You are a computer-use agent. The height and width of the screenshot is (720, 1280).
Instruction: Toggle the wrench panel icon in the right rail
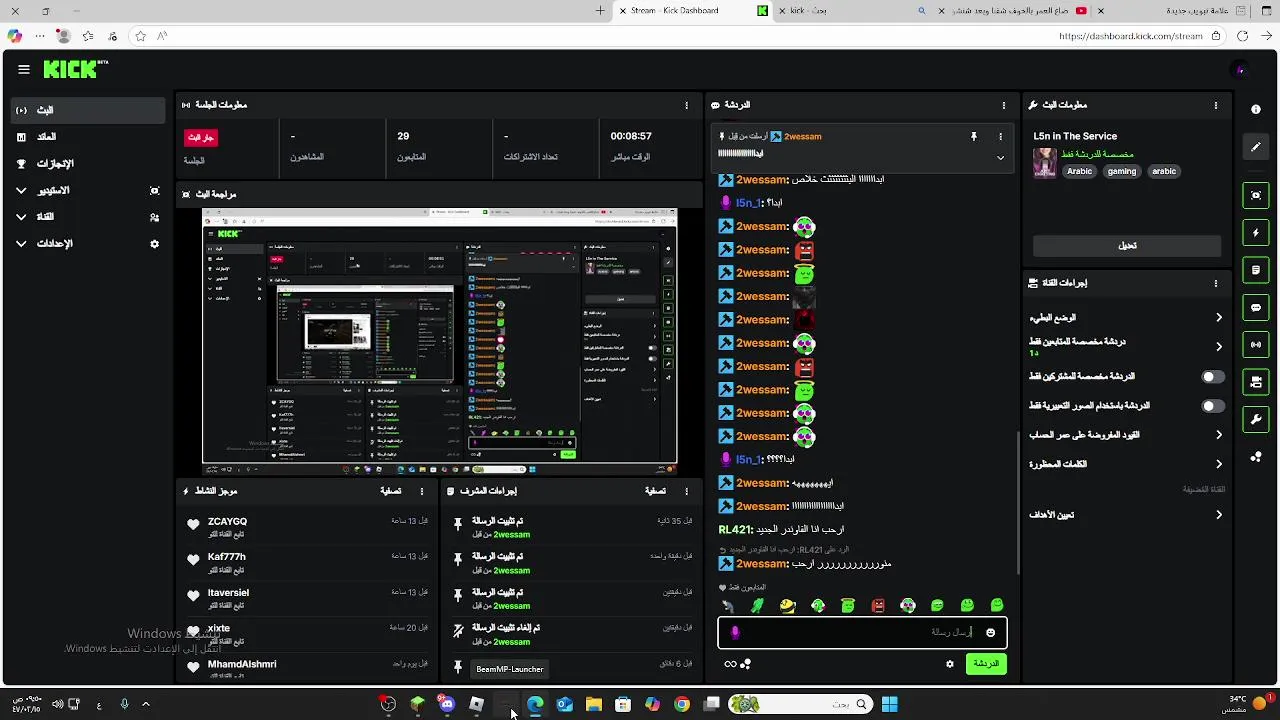coord(1256,419)
